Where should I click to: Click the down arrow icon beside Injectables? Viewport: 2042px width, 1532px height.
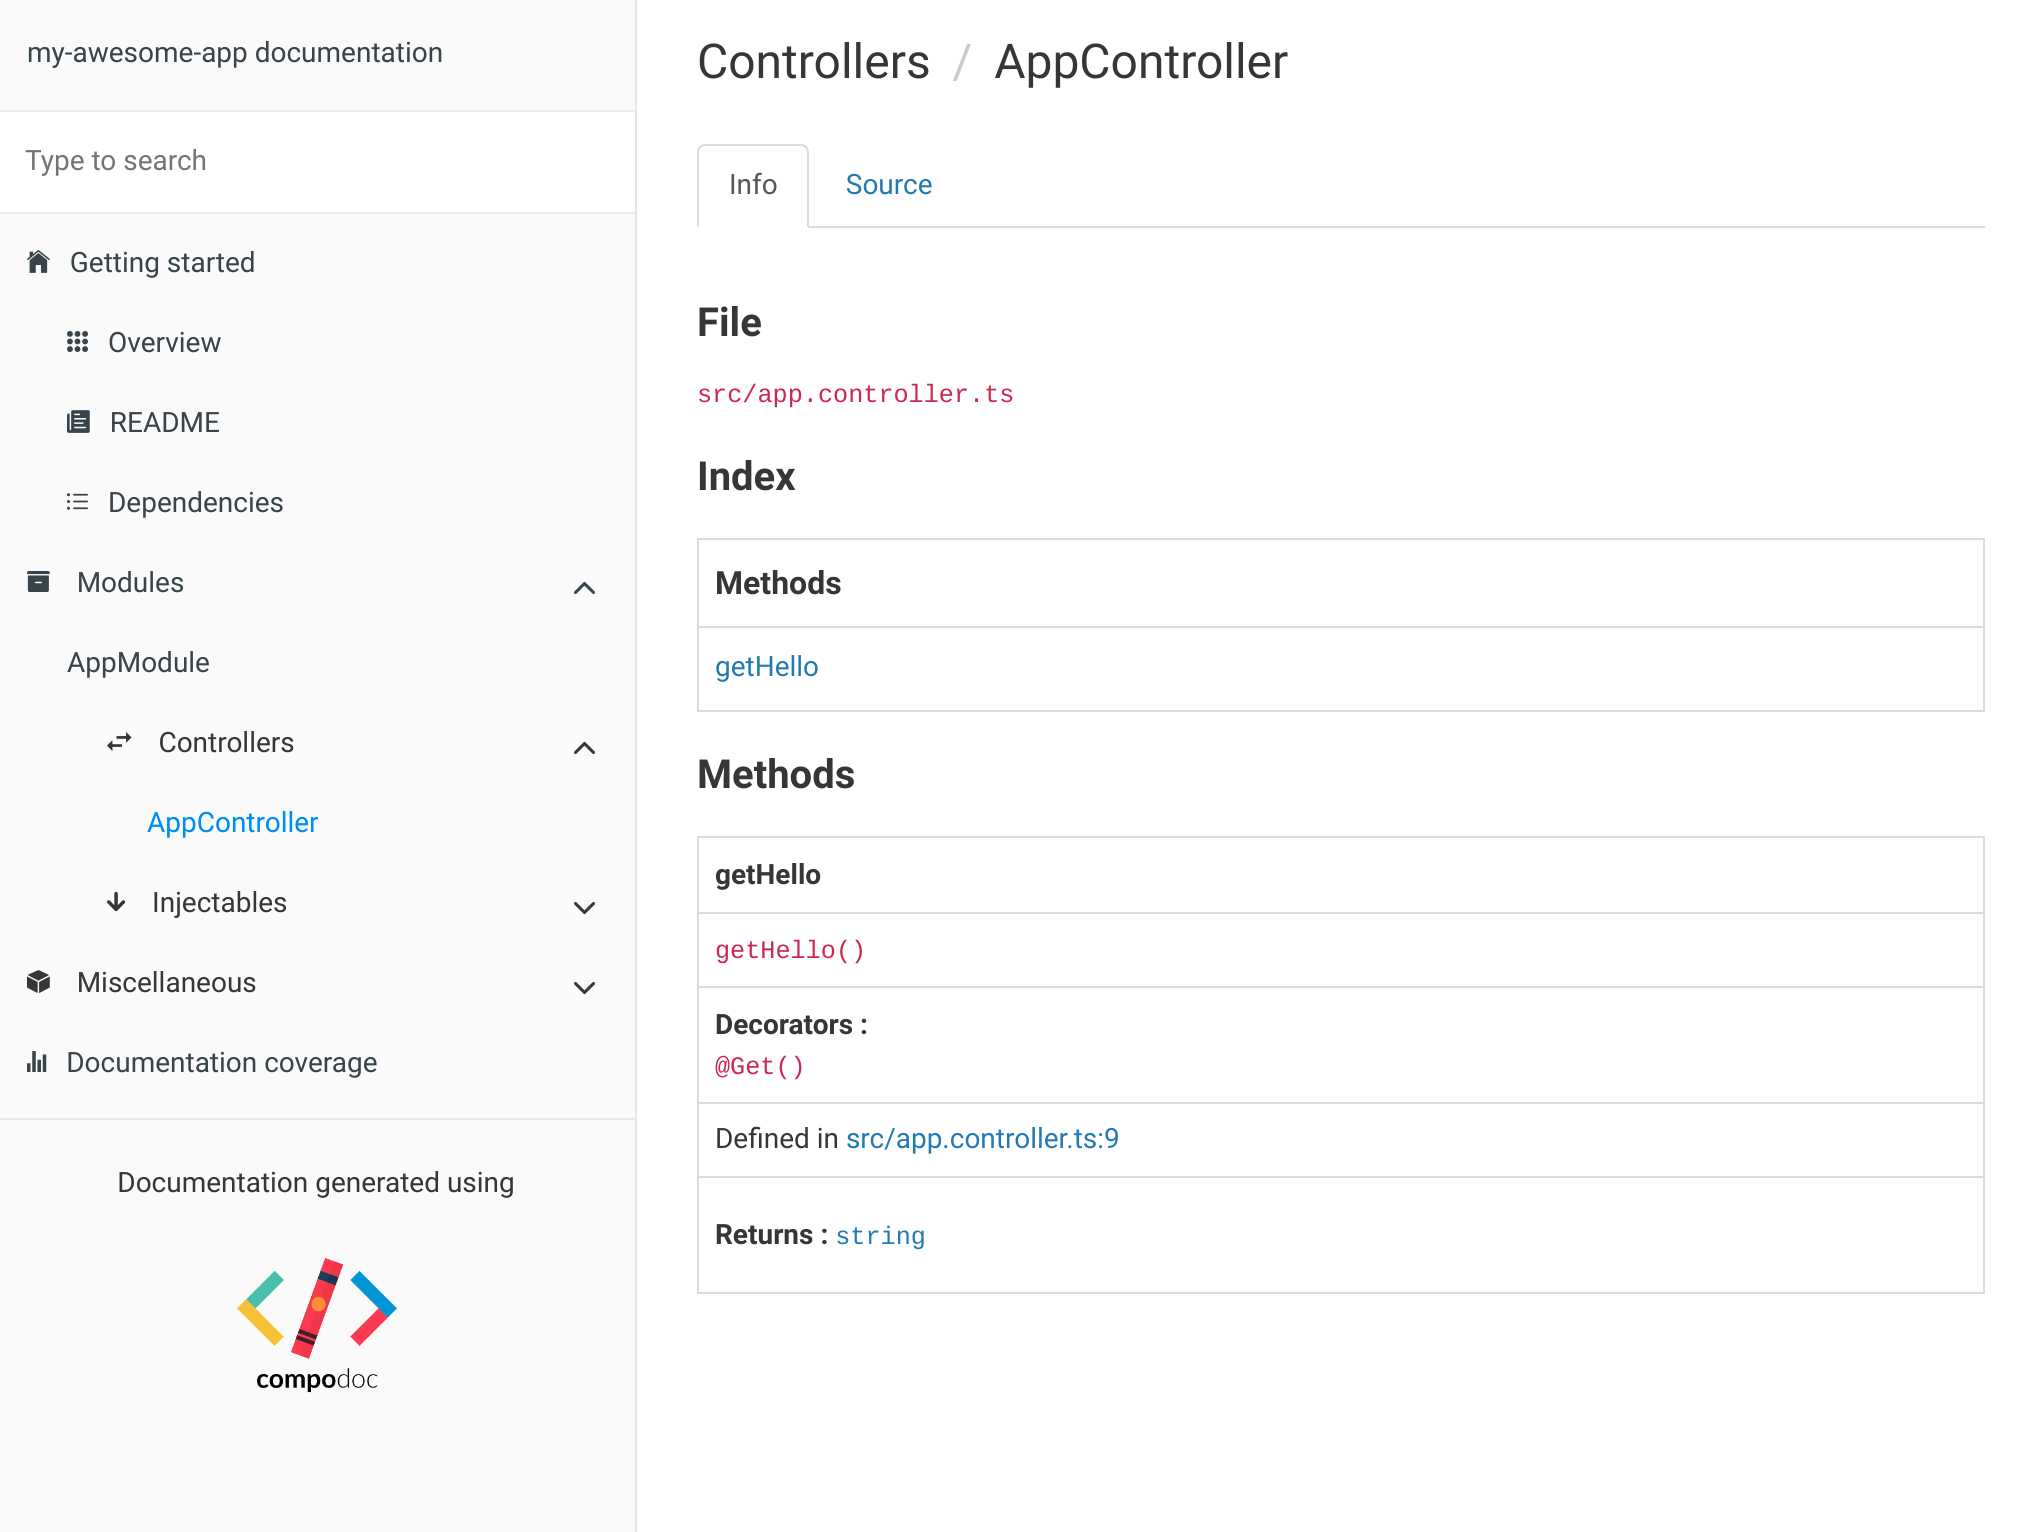point(116,902)
